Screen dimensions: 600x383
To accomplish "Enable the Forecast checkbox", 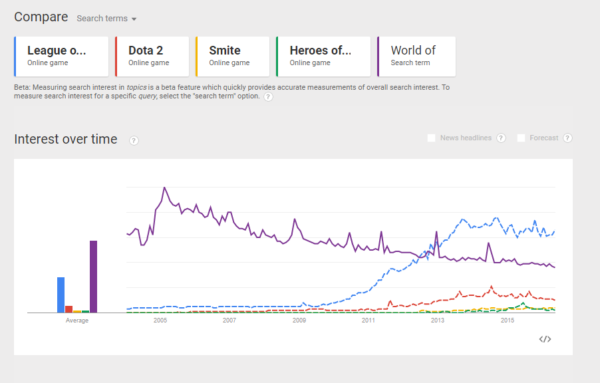I will (521, 138).
